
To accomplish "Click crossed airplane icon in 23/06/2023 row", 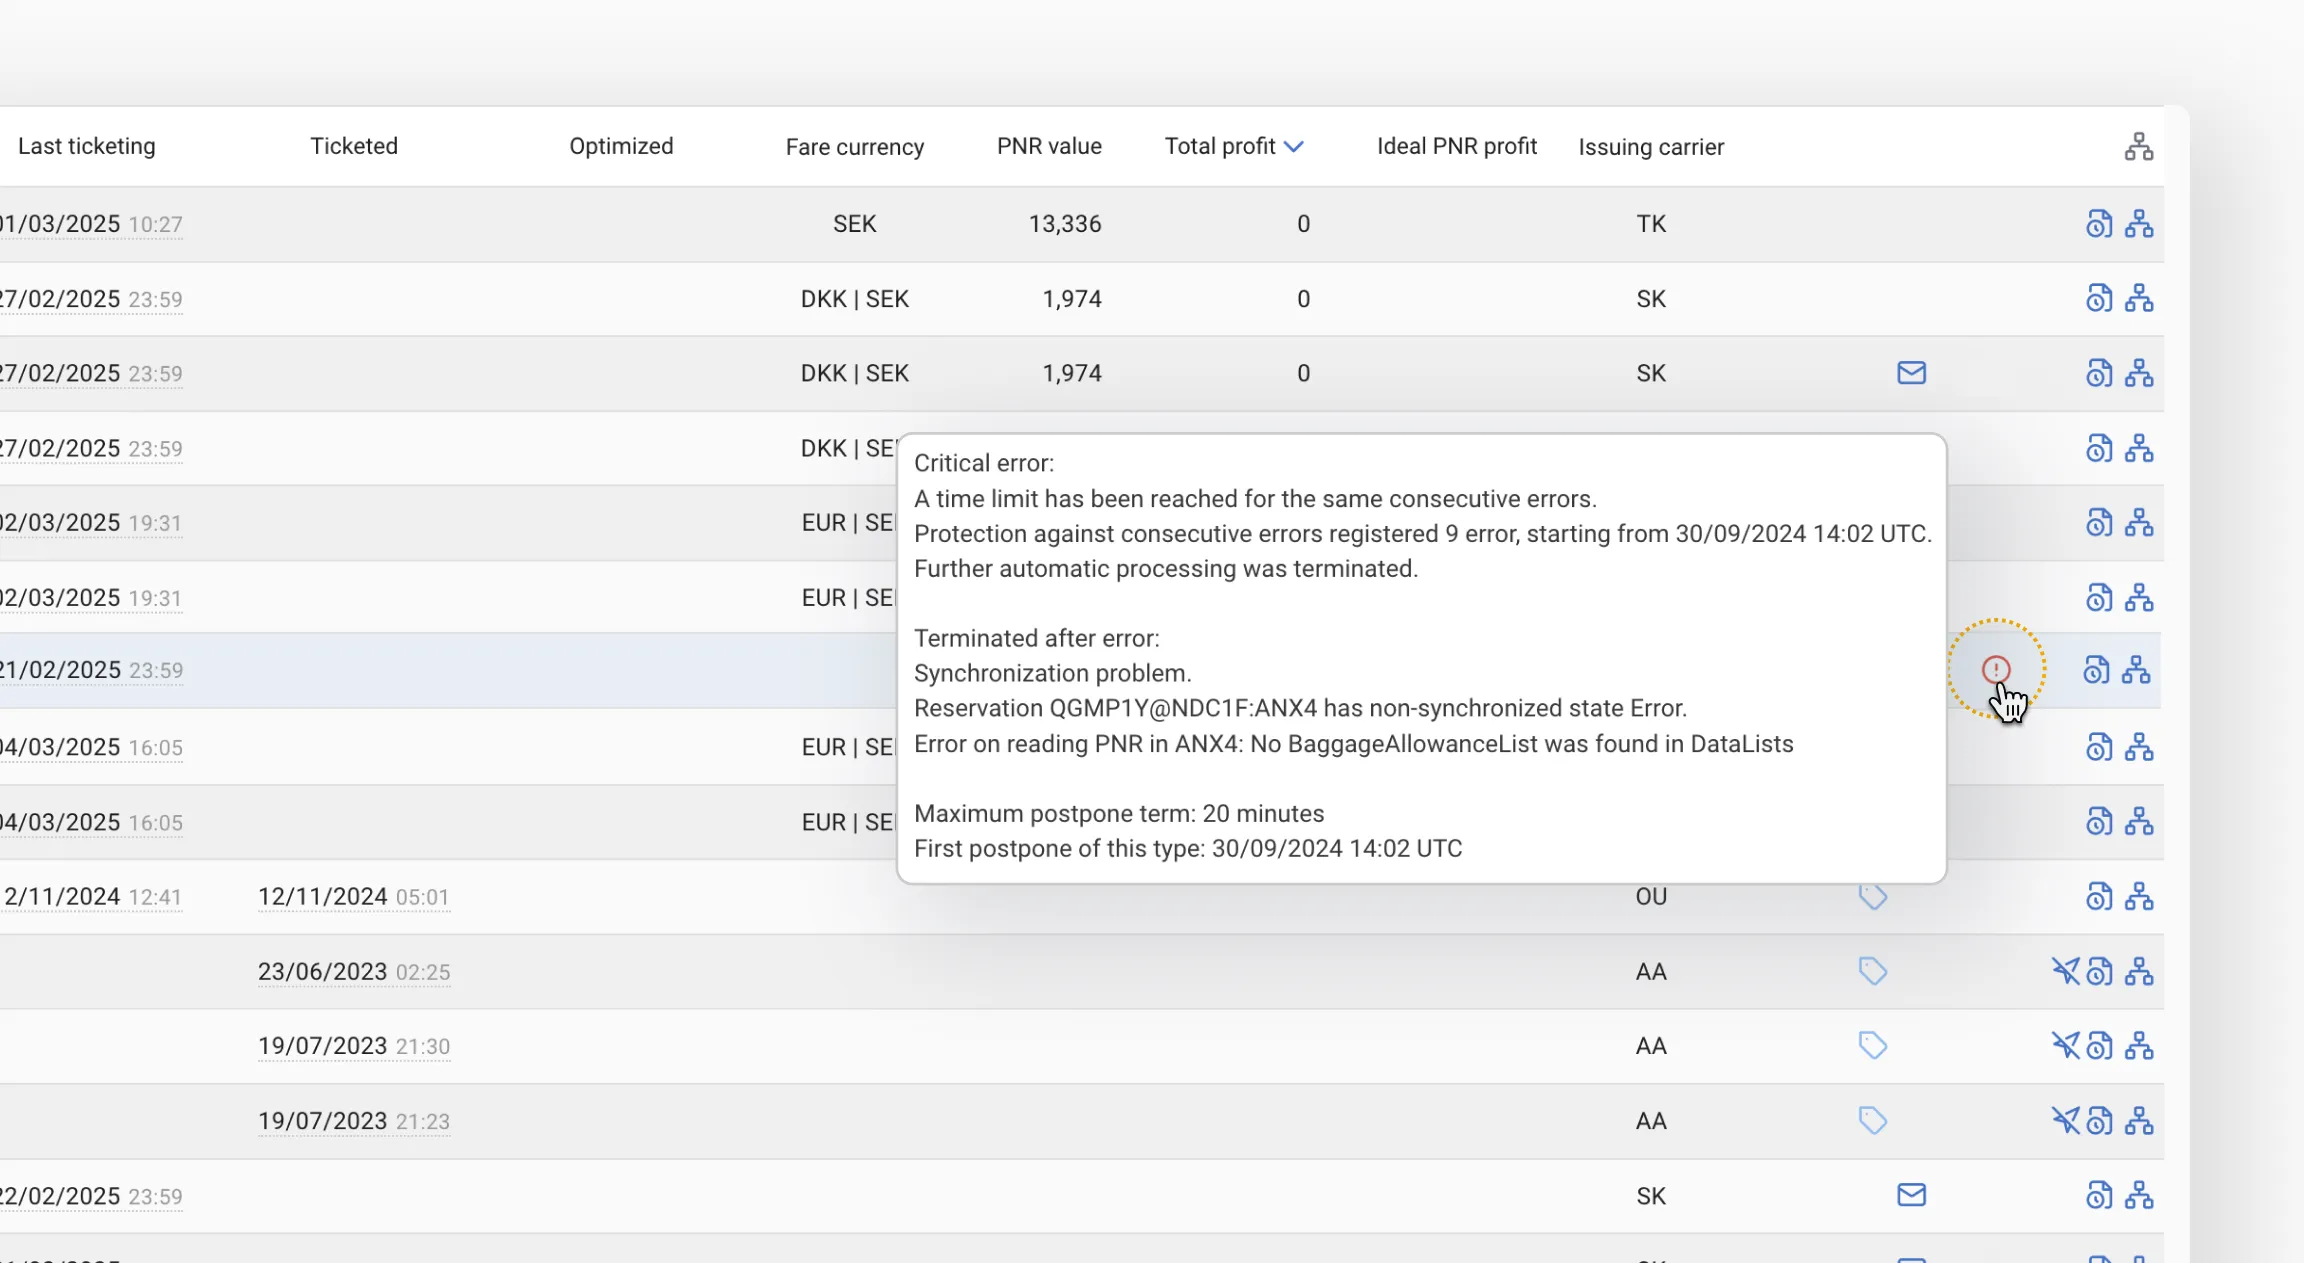I will pos(2065,971).
